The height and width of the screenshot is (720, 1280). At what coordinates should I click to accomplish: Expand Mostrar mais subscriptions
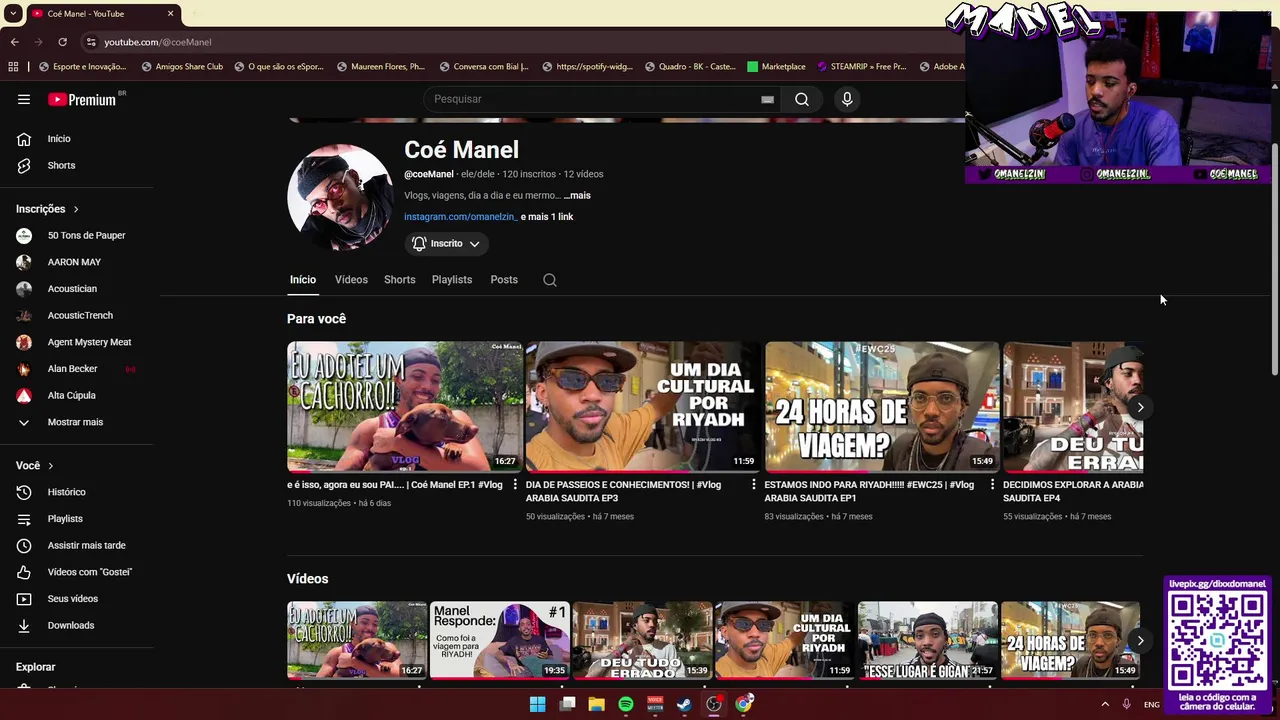77,422
